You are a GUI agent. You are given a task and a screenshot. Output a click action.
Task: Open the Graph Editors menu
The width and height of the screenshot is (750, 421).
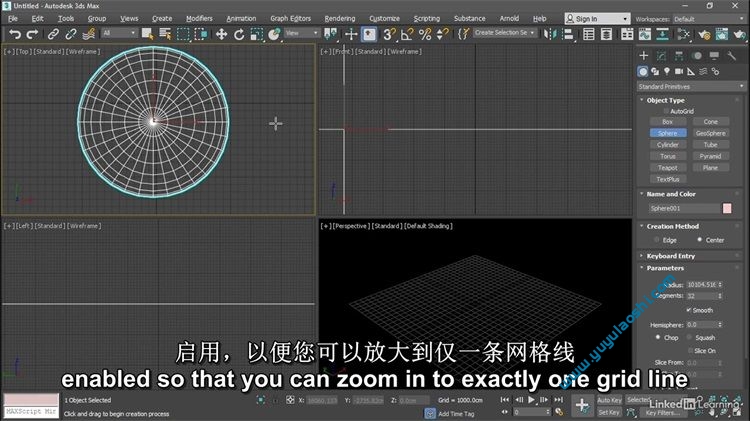coord(290,18)
